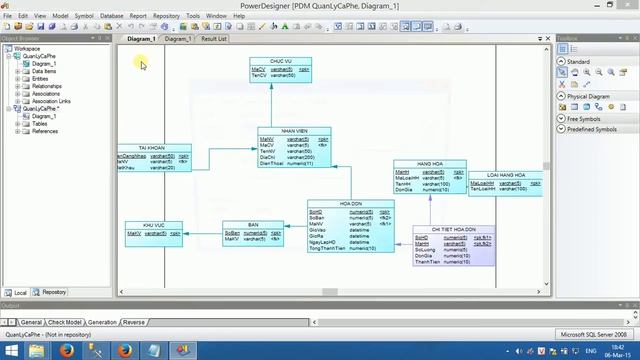Viewport: 640px width, 360px height.
Task: Open the Tools menu
Action: pos(193,16)
